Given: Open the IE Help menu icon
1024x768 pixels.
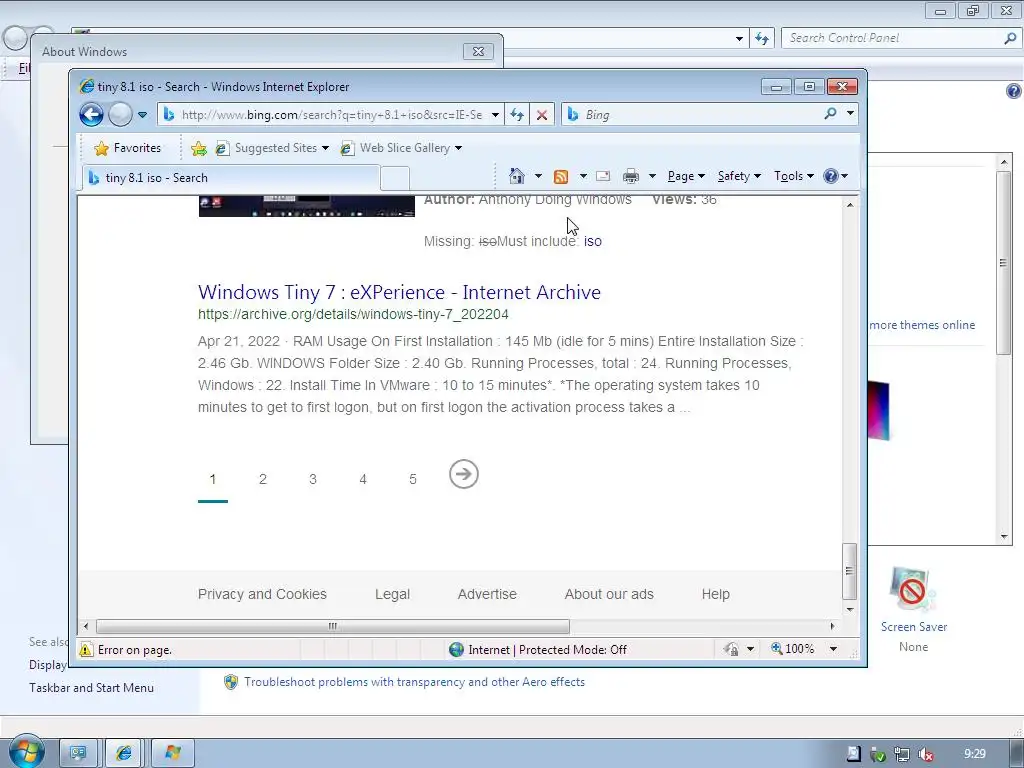Looking at the screenshot, I should pyautogui.click(x=835, y=176).
